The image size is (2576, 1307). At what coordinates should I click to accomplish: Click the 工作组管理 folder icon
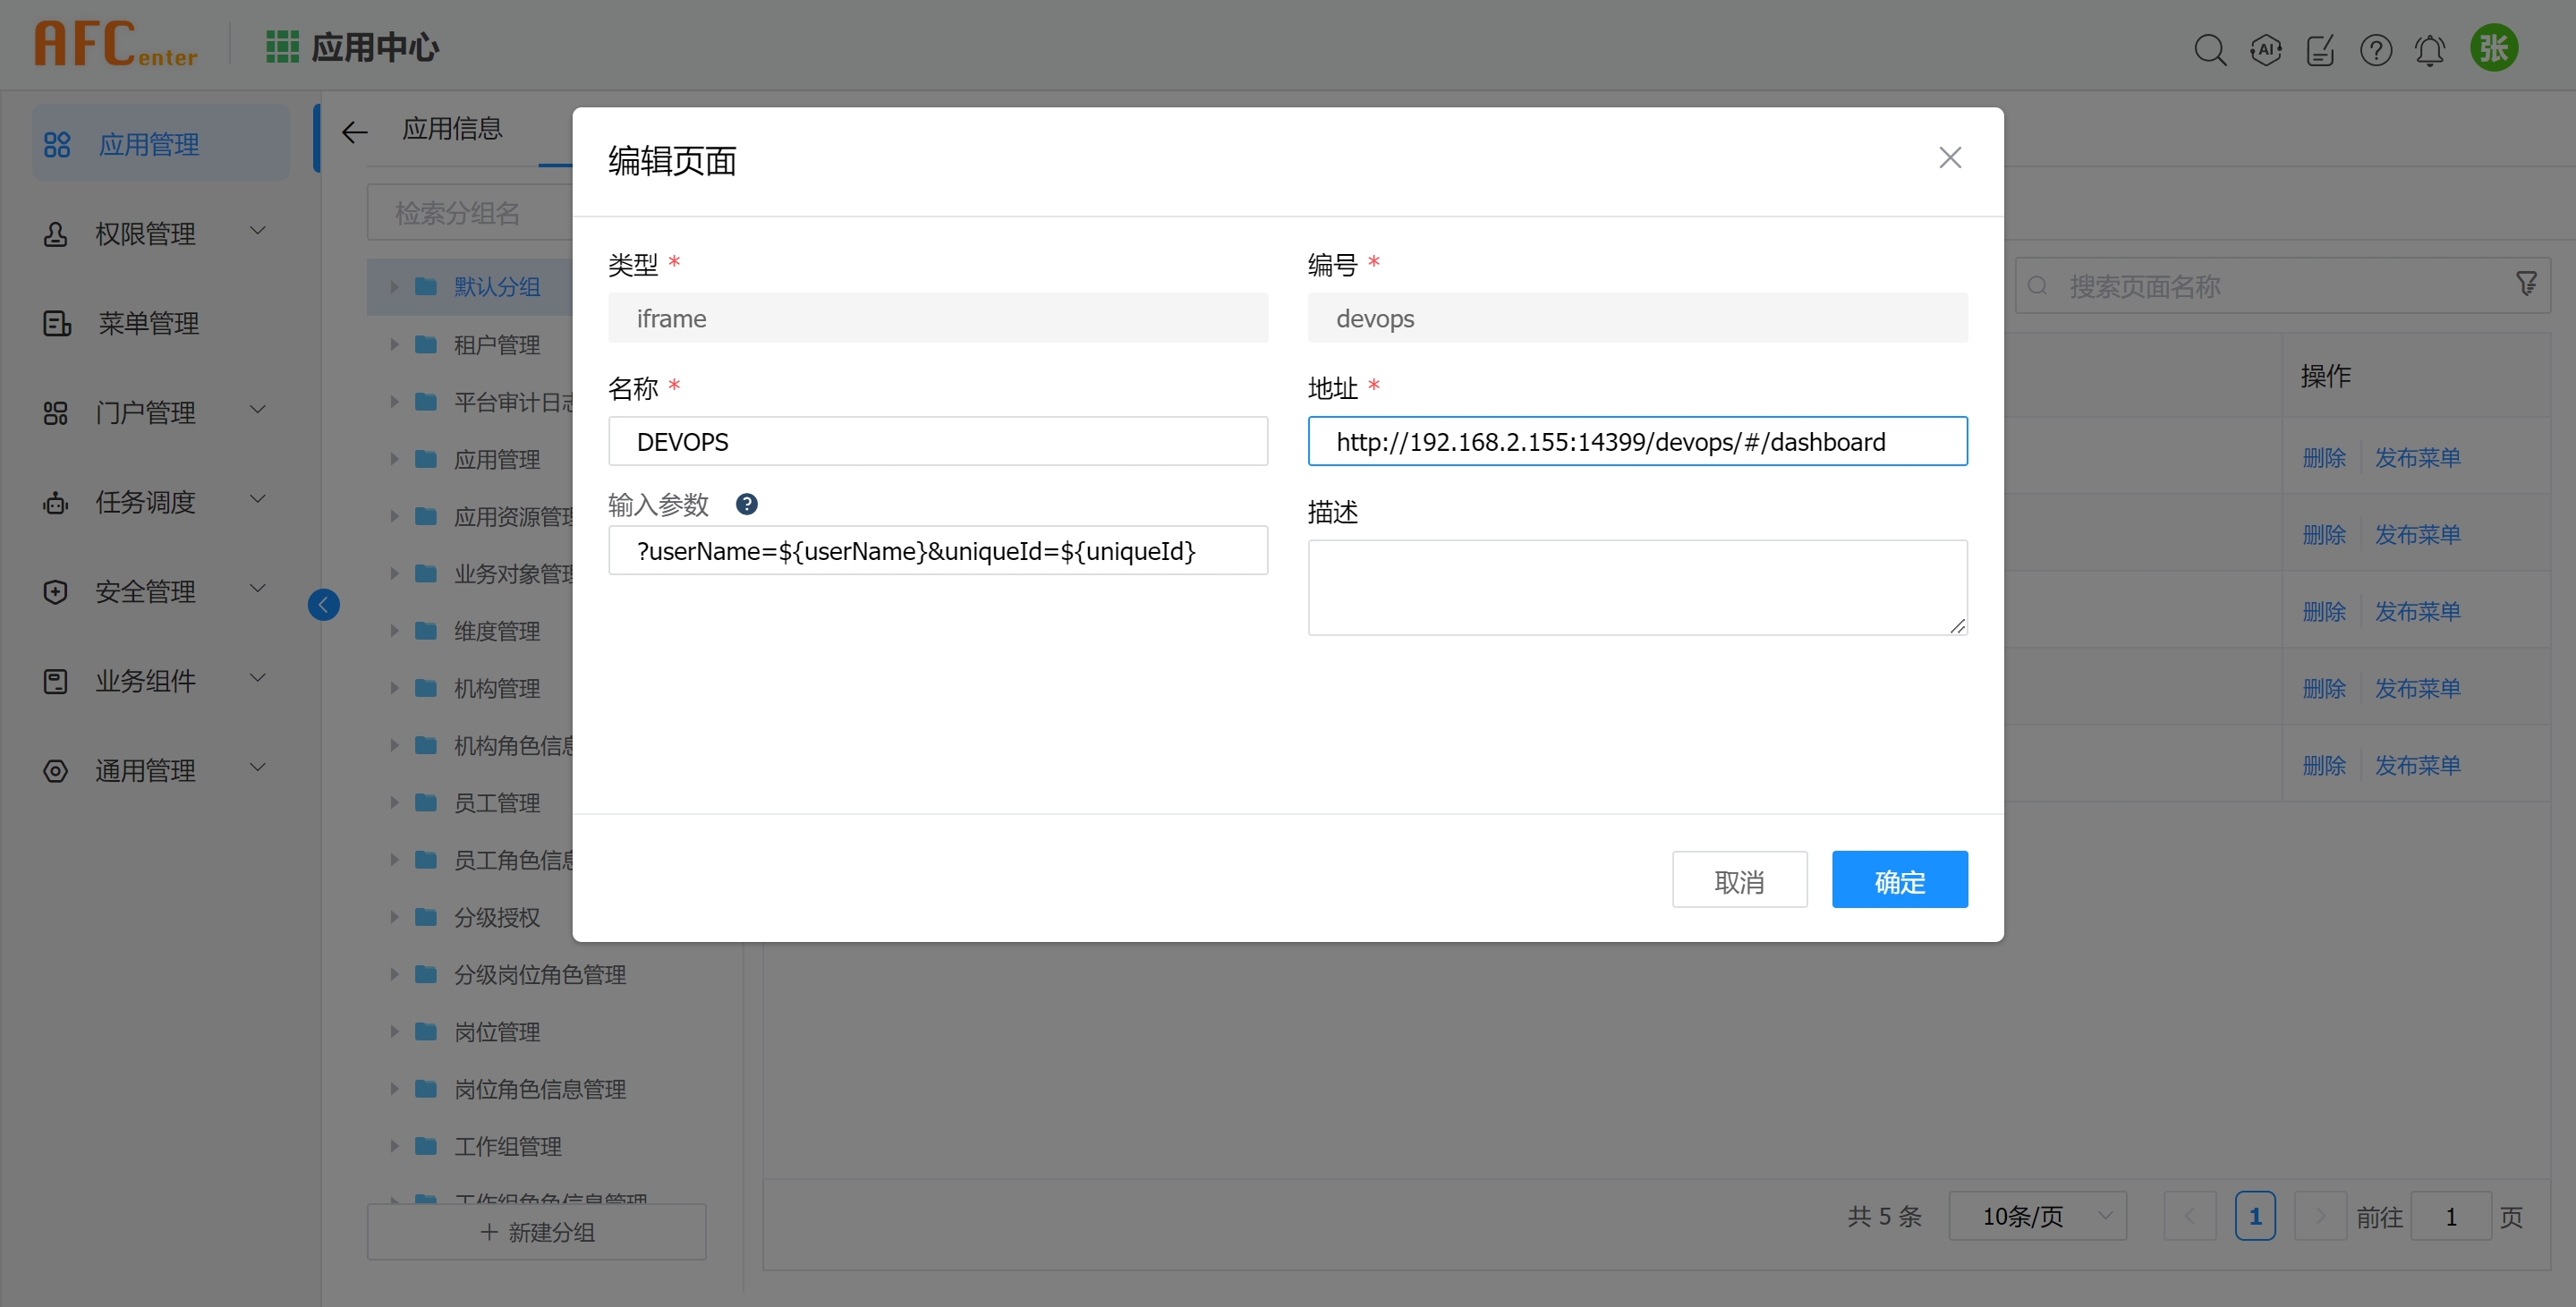coord(426,1145)
